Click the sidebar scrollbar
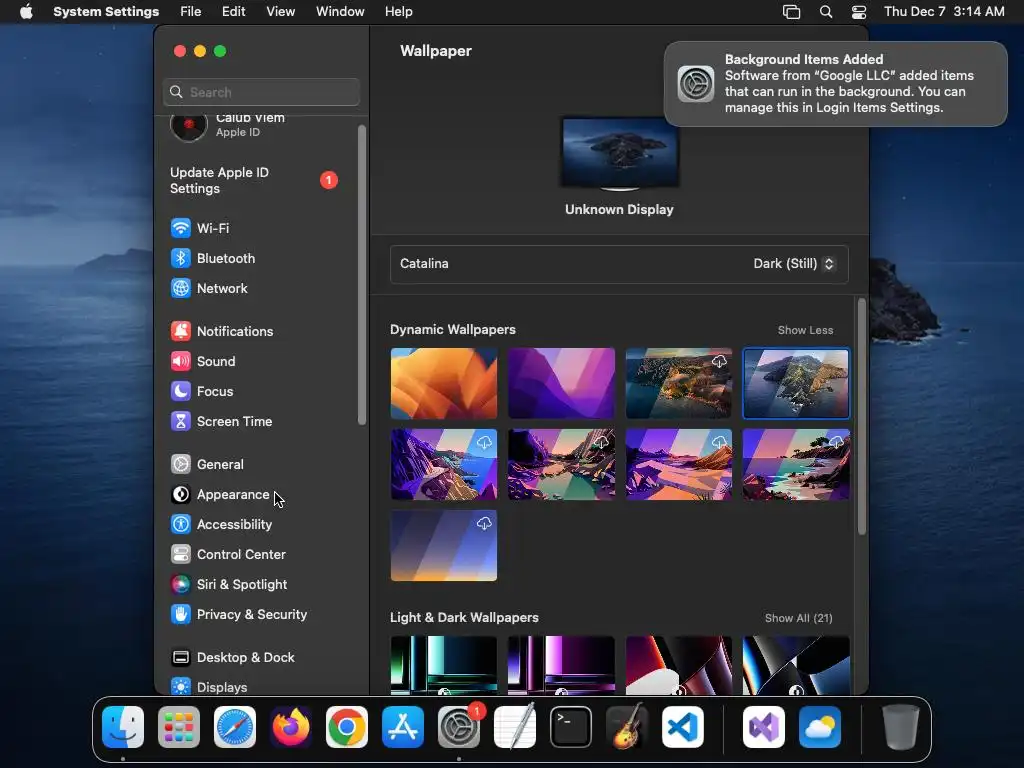Viewport: 1024px width, 768px height. (x=362, y=275)
